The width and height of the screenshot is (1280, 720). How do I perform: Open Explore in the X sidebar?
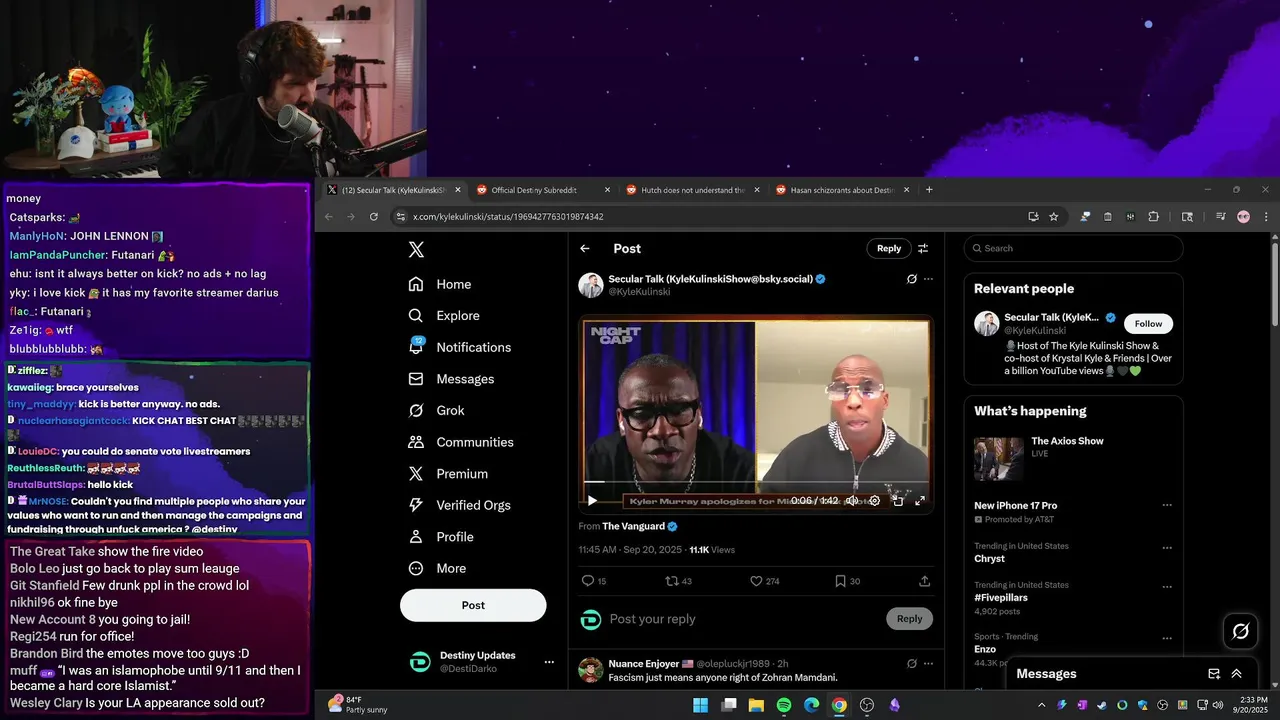(444, 315)
